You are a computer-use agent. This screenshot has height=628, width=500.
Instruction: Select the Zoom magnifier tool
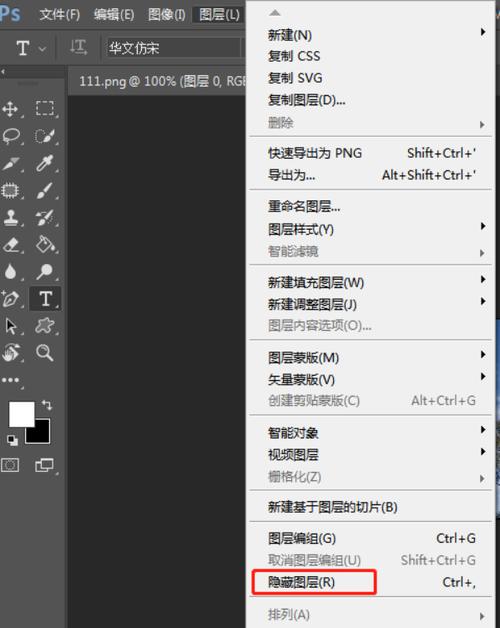44,352
